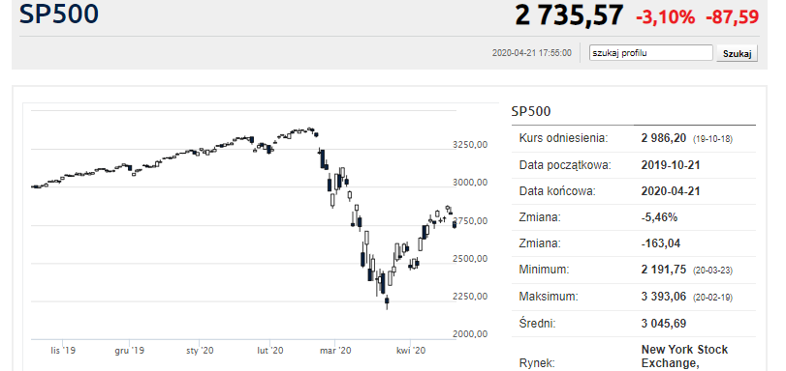Image resolution: width=786 pixels, height=371 pixels.
Task: Click the SP500 page title
Action: [59, 15]
